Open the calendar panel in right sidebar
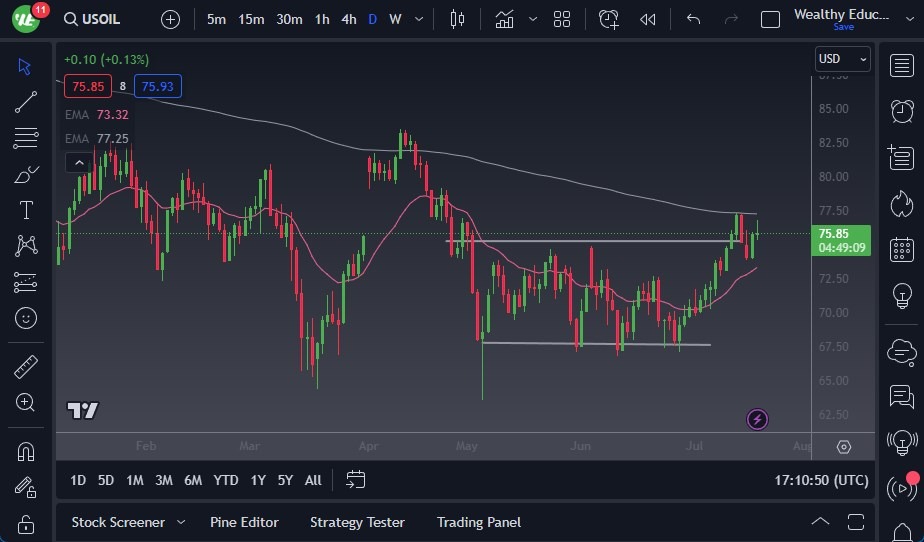The image size is (924, 542). [x=901, y=249]
